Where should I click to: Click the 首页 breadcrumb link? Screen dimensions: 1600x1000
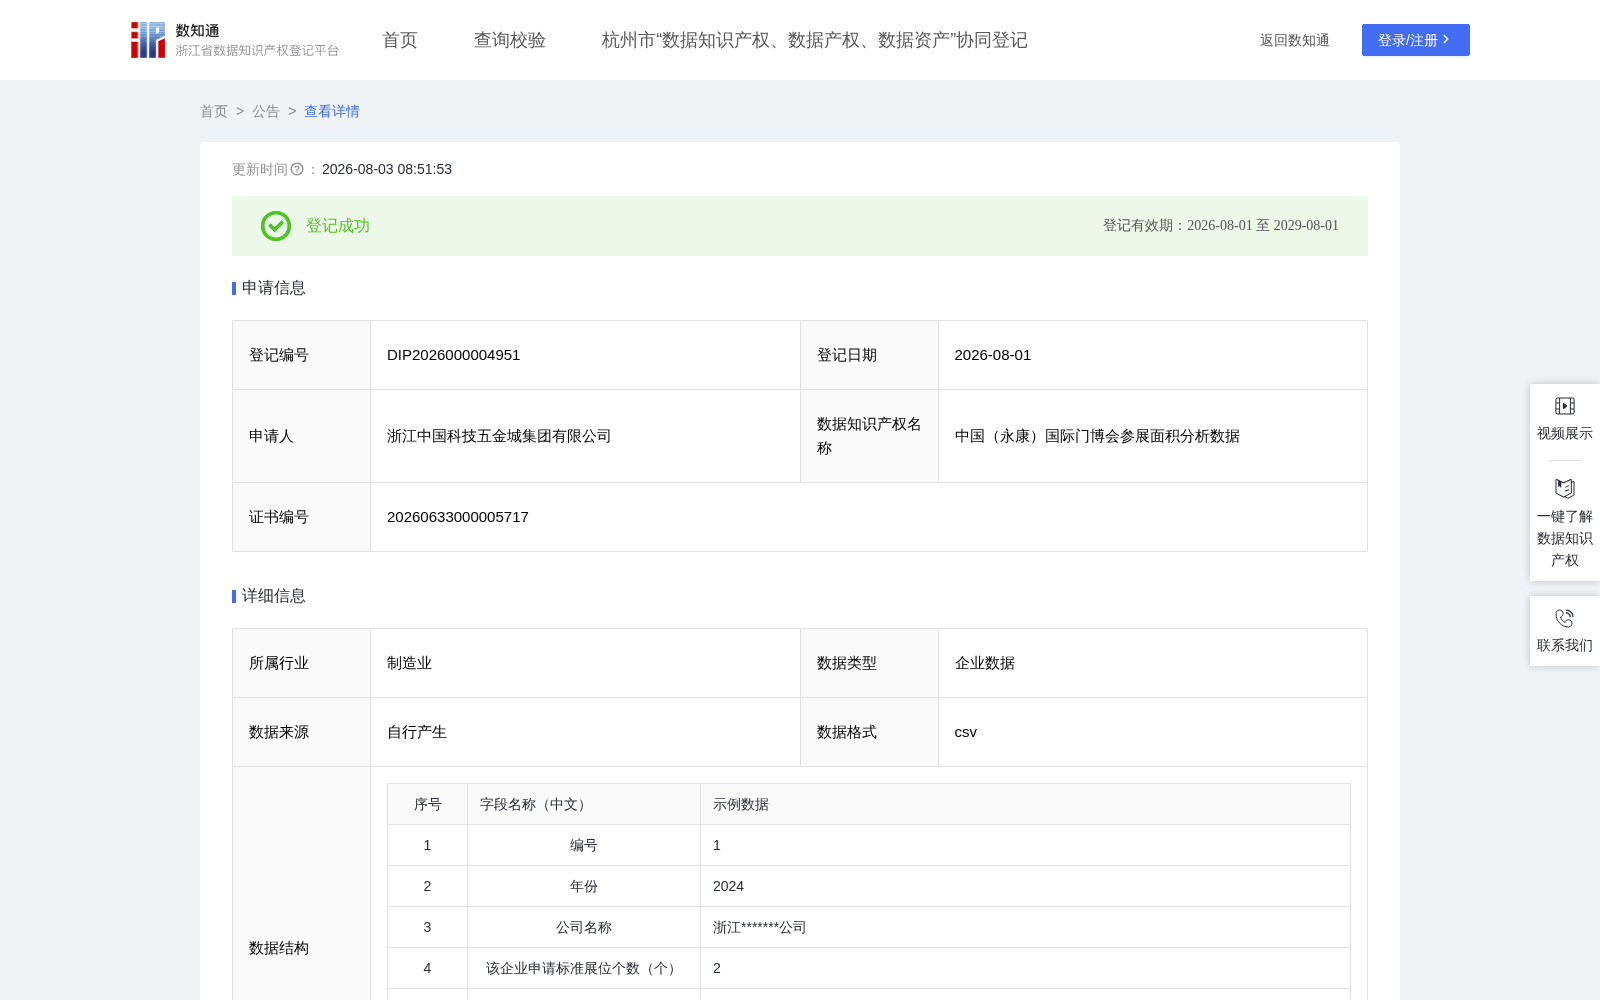coord(214,111)
